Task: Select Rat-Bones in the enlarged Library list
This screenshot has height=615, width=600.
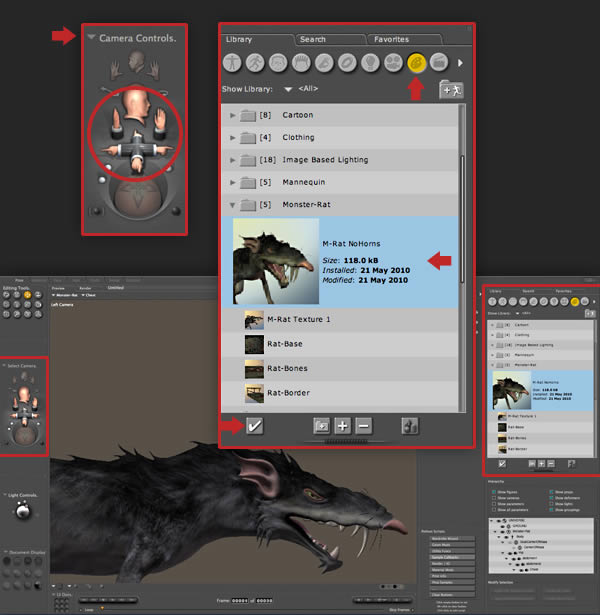Action: [x=340, y=369]
